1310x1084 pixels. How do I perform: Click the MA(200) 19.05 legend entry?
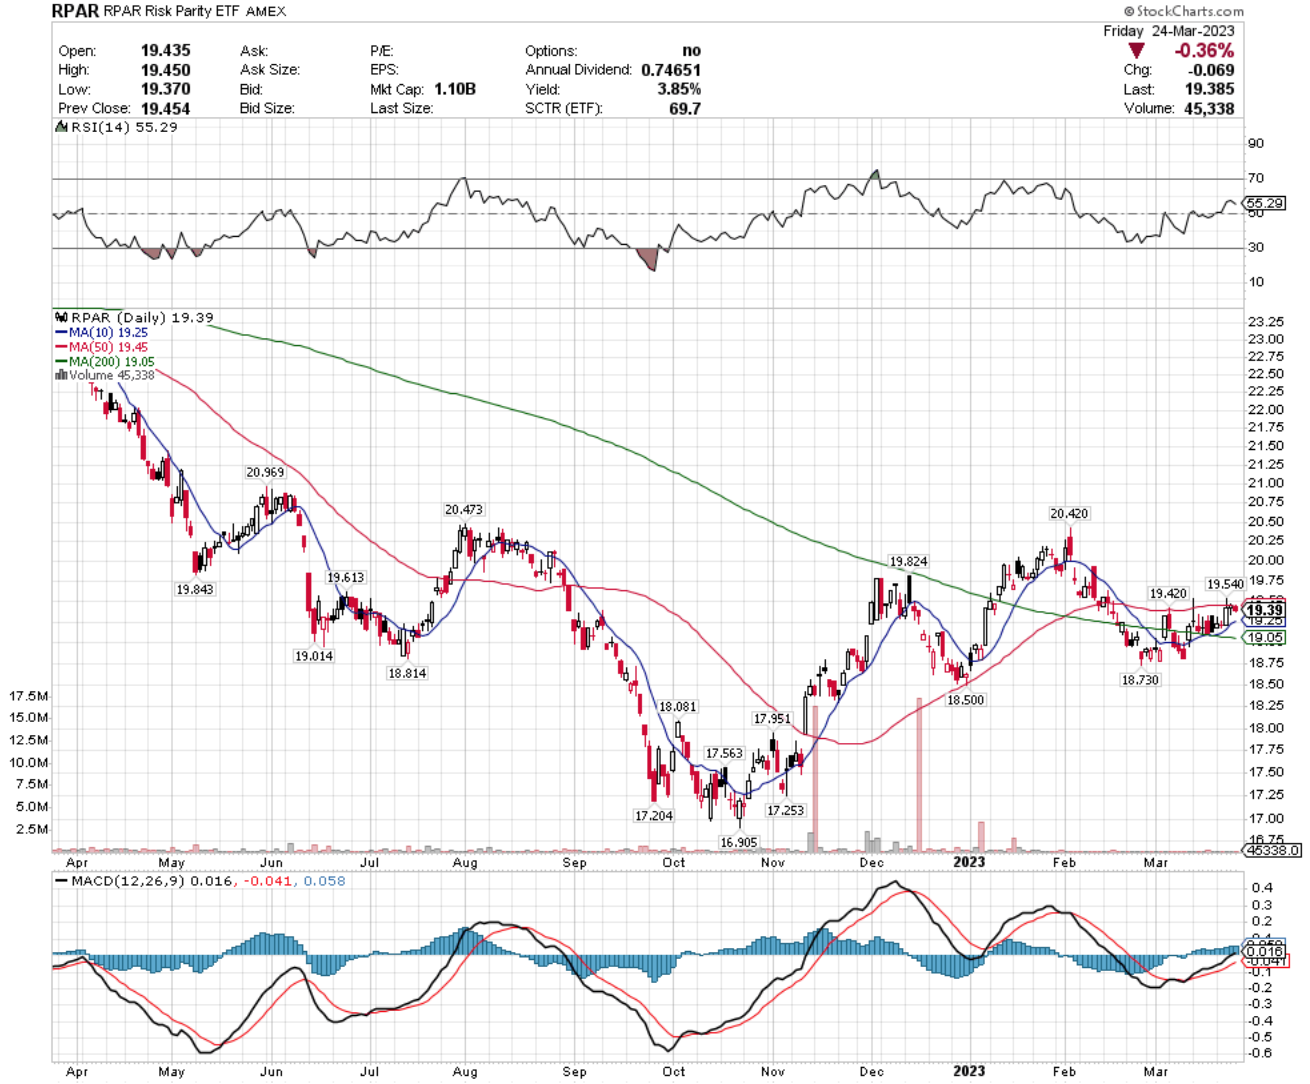[x=112, y=361]
